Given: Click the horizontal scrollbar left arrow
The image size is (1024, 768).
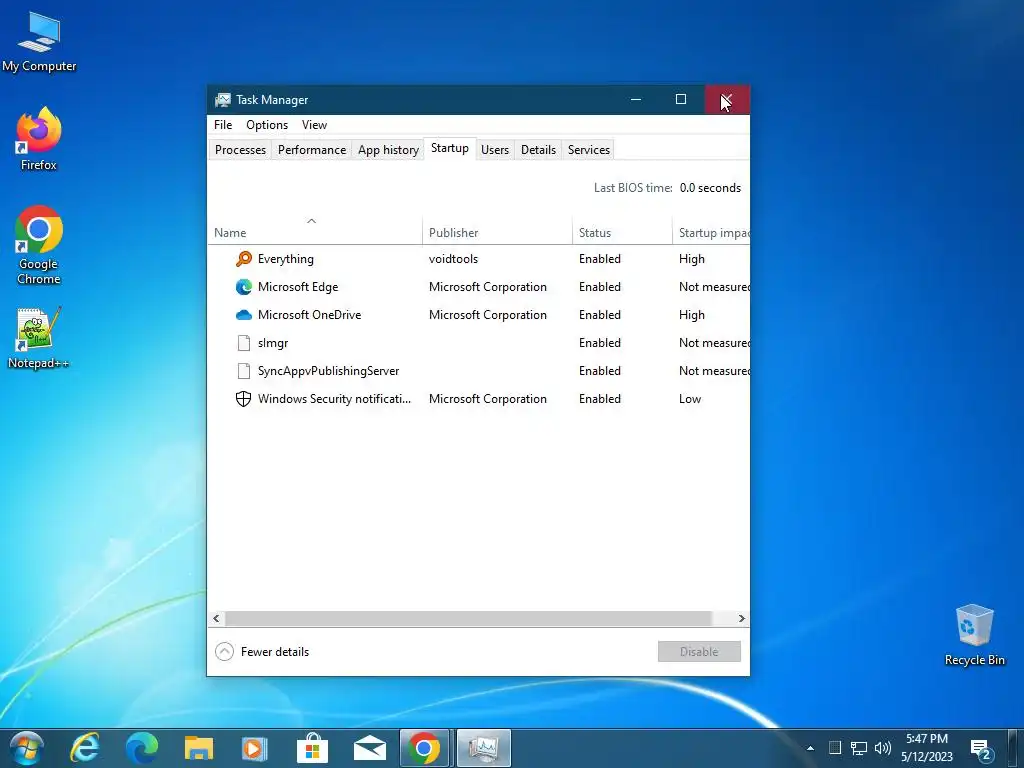Looking at the screenshot, I should [216, 618].
